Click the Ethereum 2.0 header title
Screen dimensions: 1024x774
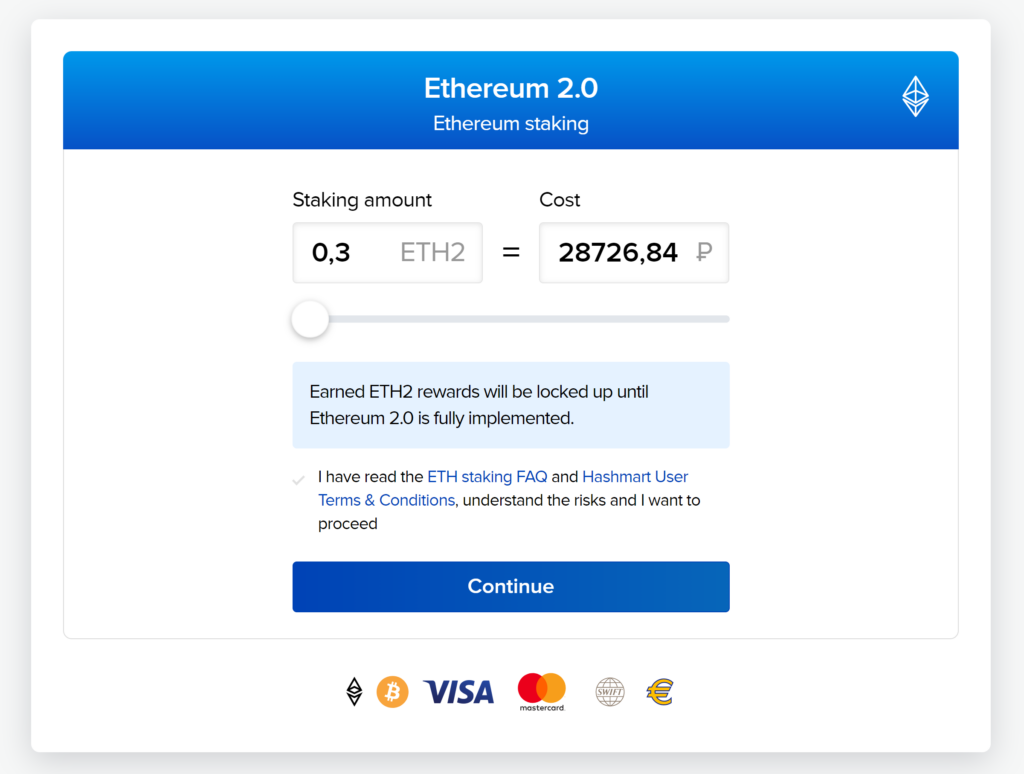point(511,88)
